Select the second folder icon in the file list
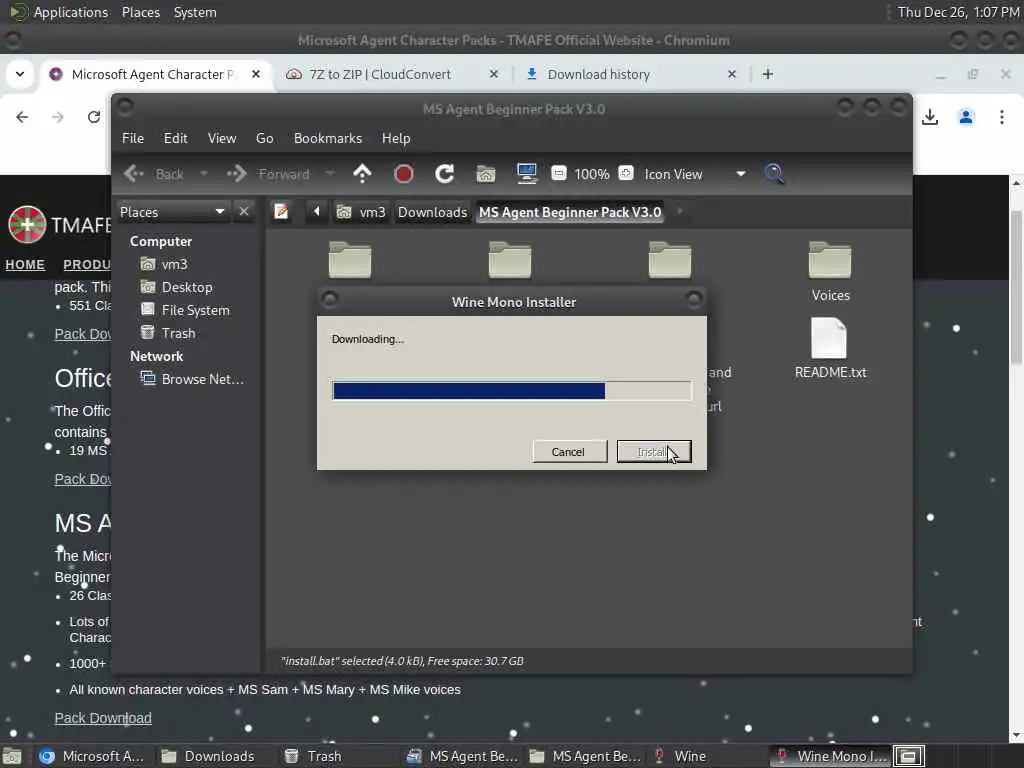This screenshot has width=1024, height=768. point(510,259)
